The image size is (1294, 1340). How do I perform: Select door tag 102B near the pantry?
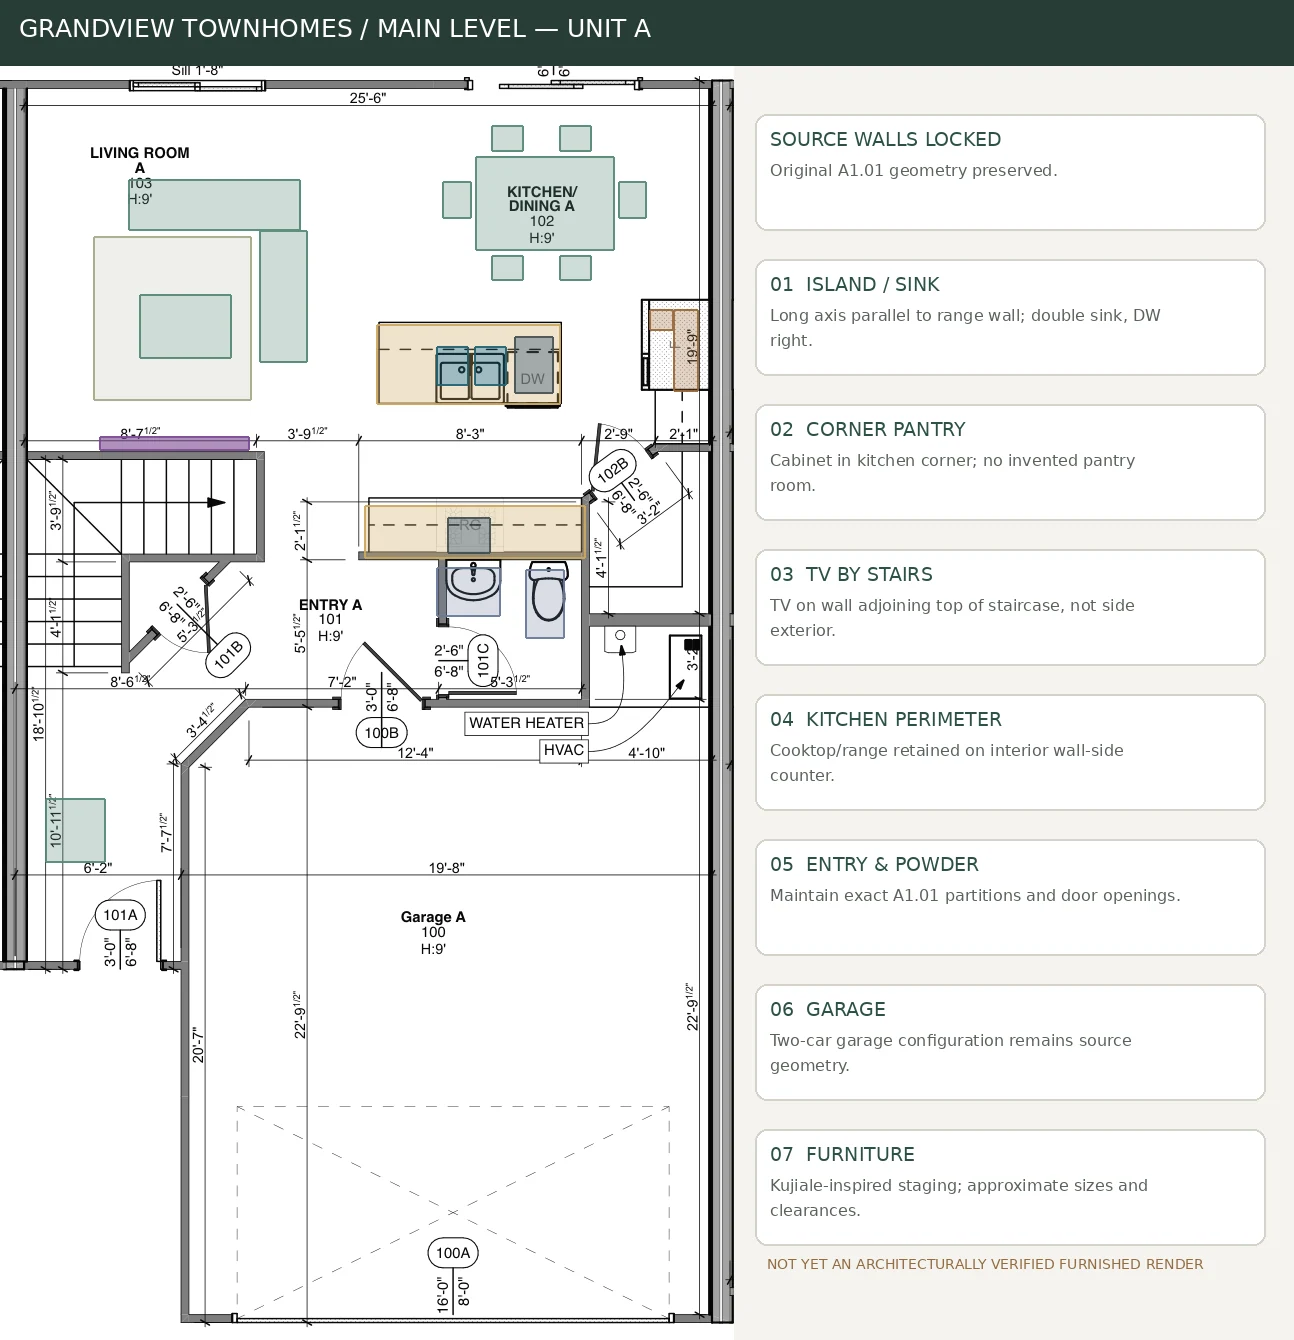[611, 470]
